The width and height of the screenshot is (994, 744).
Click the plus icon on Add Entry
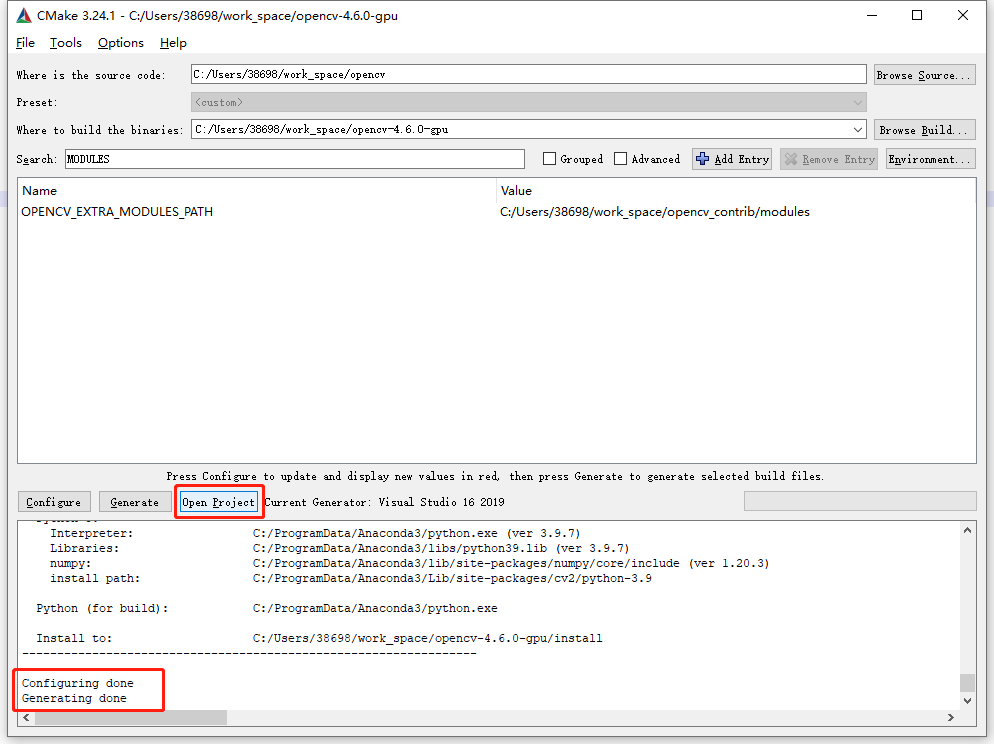click(702, 159)
